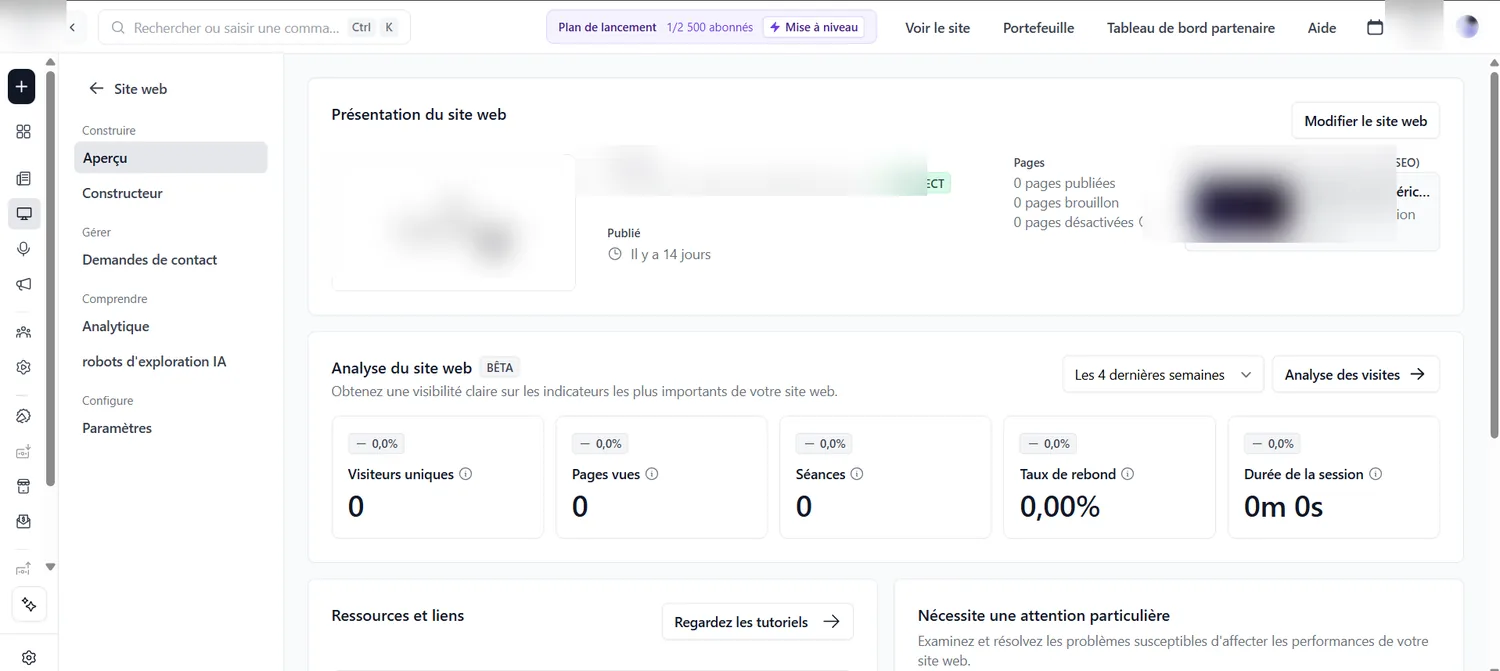Focus the Rechercher ou saisir une commande field
1500x671 pixels.
pos(254,28)
